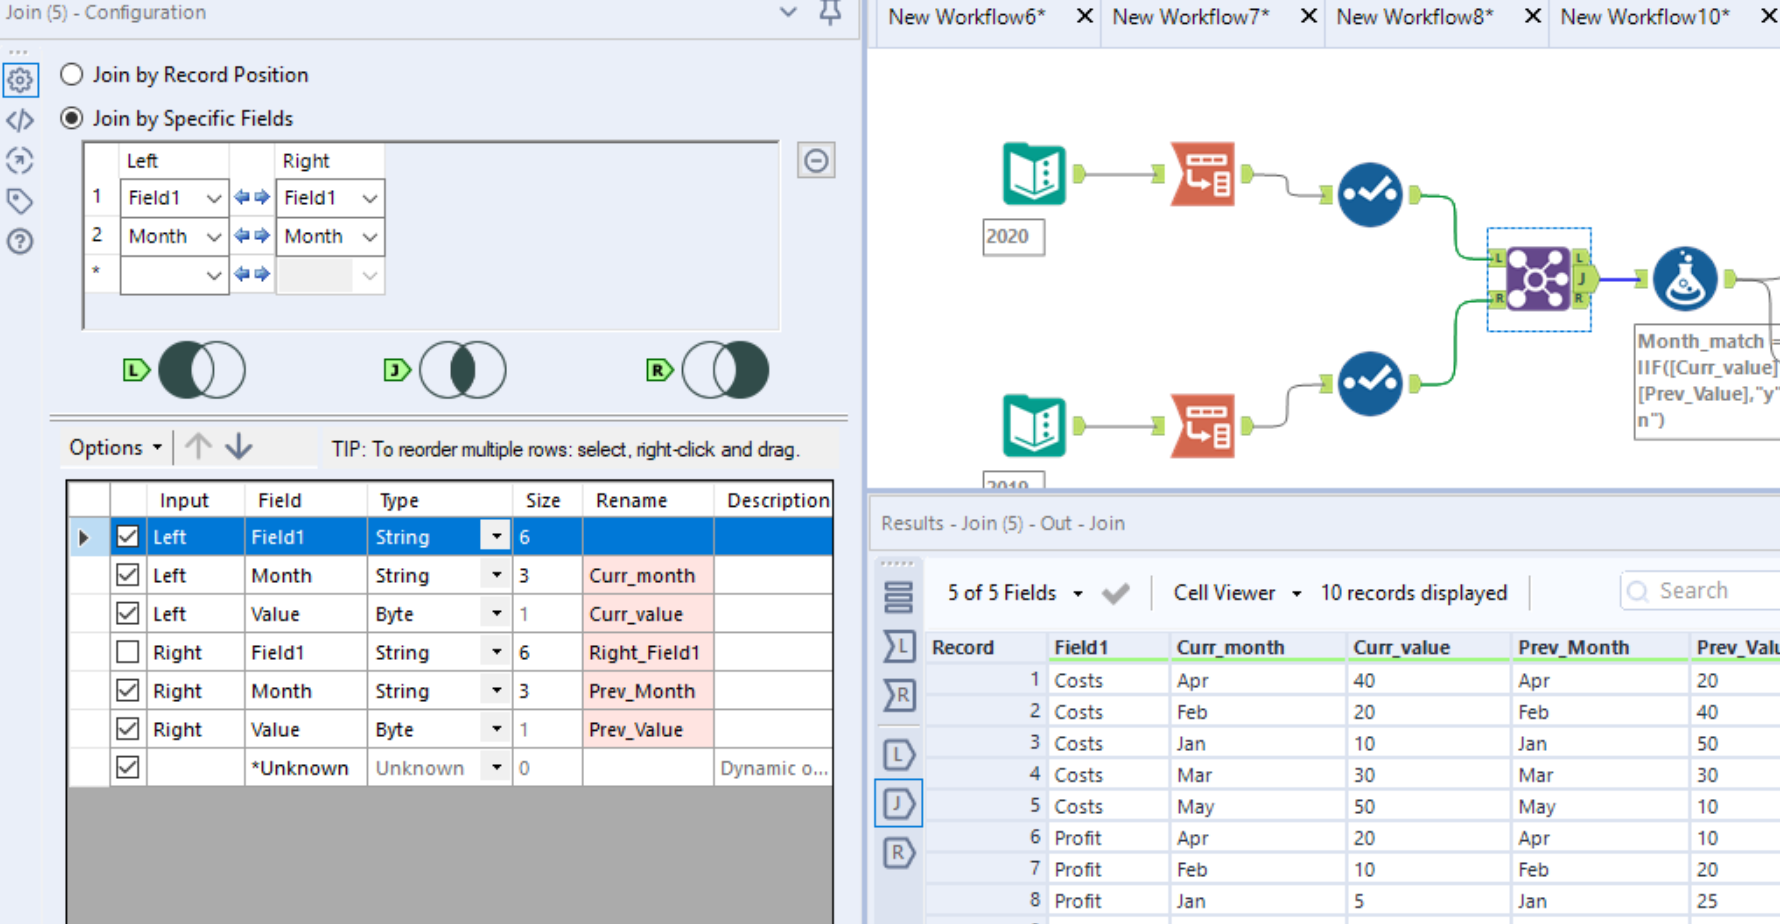Click the Results search box
1780x924 pixels.
1710,590
